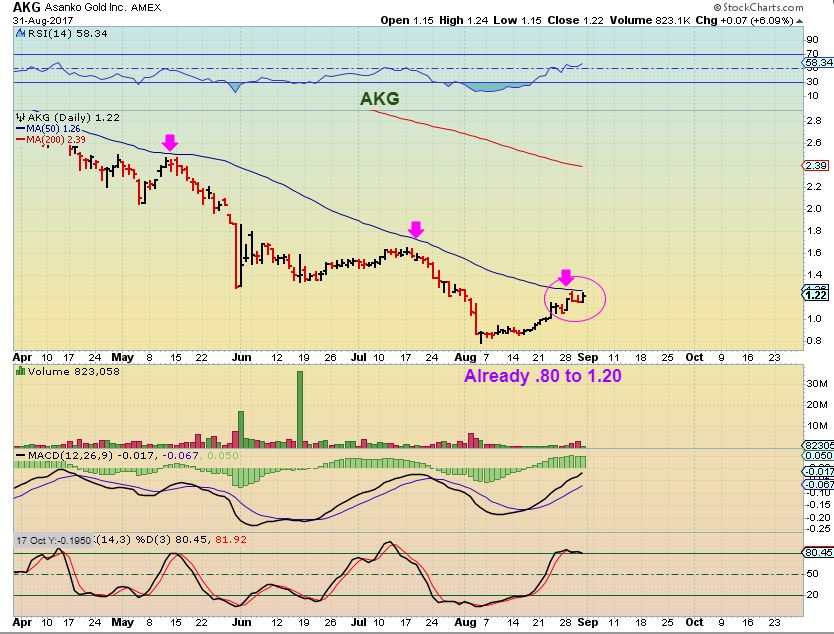Image resolution: width=834 pixels, height=634 pixels.
Task: Click the Sep label under the price panel
Action: point(587,357)
